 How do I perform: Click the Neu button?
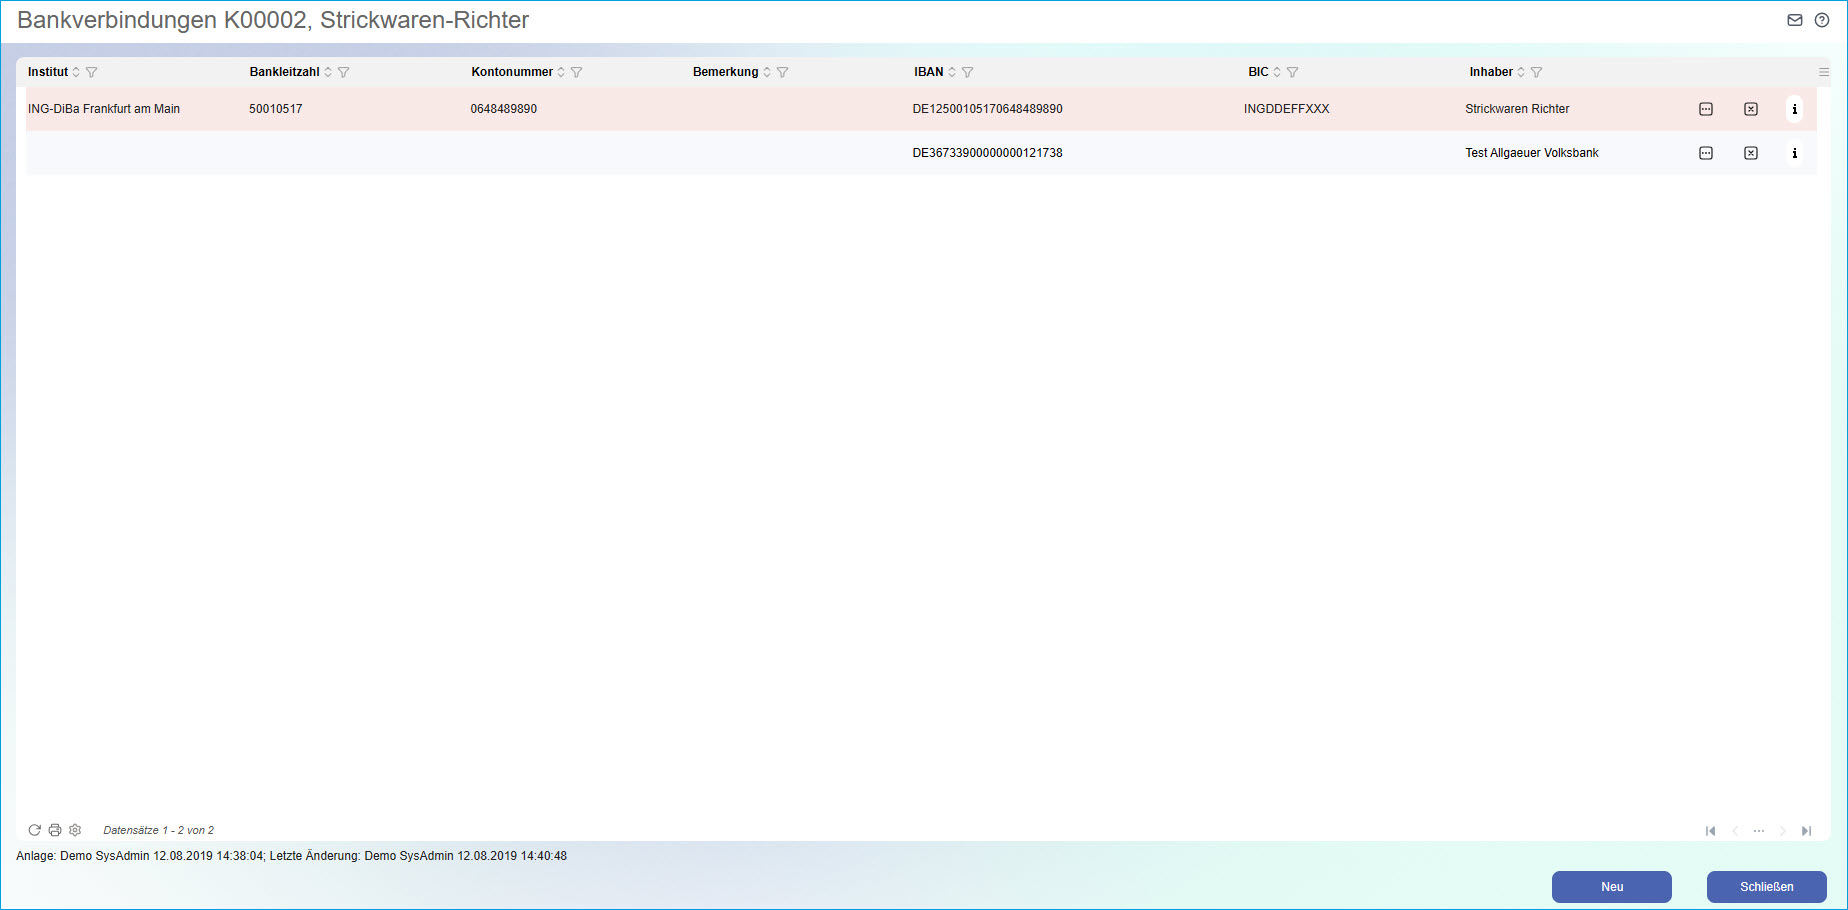click(1611, 887)
